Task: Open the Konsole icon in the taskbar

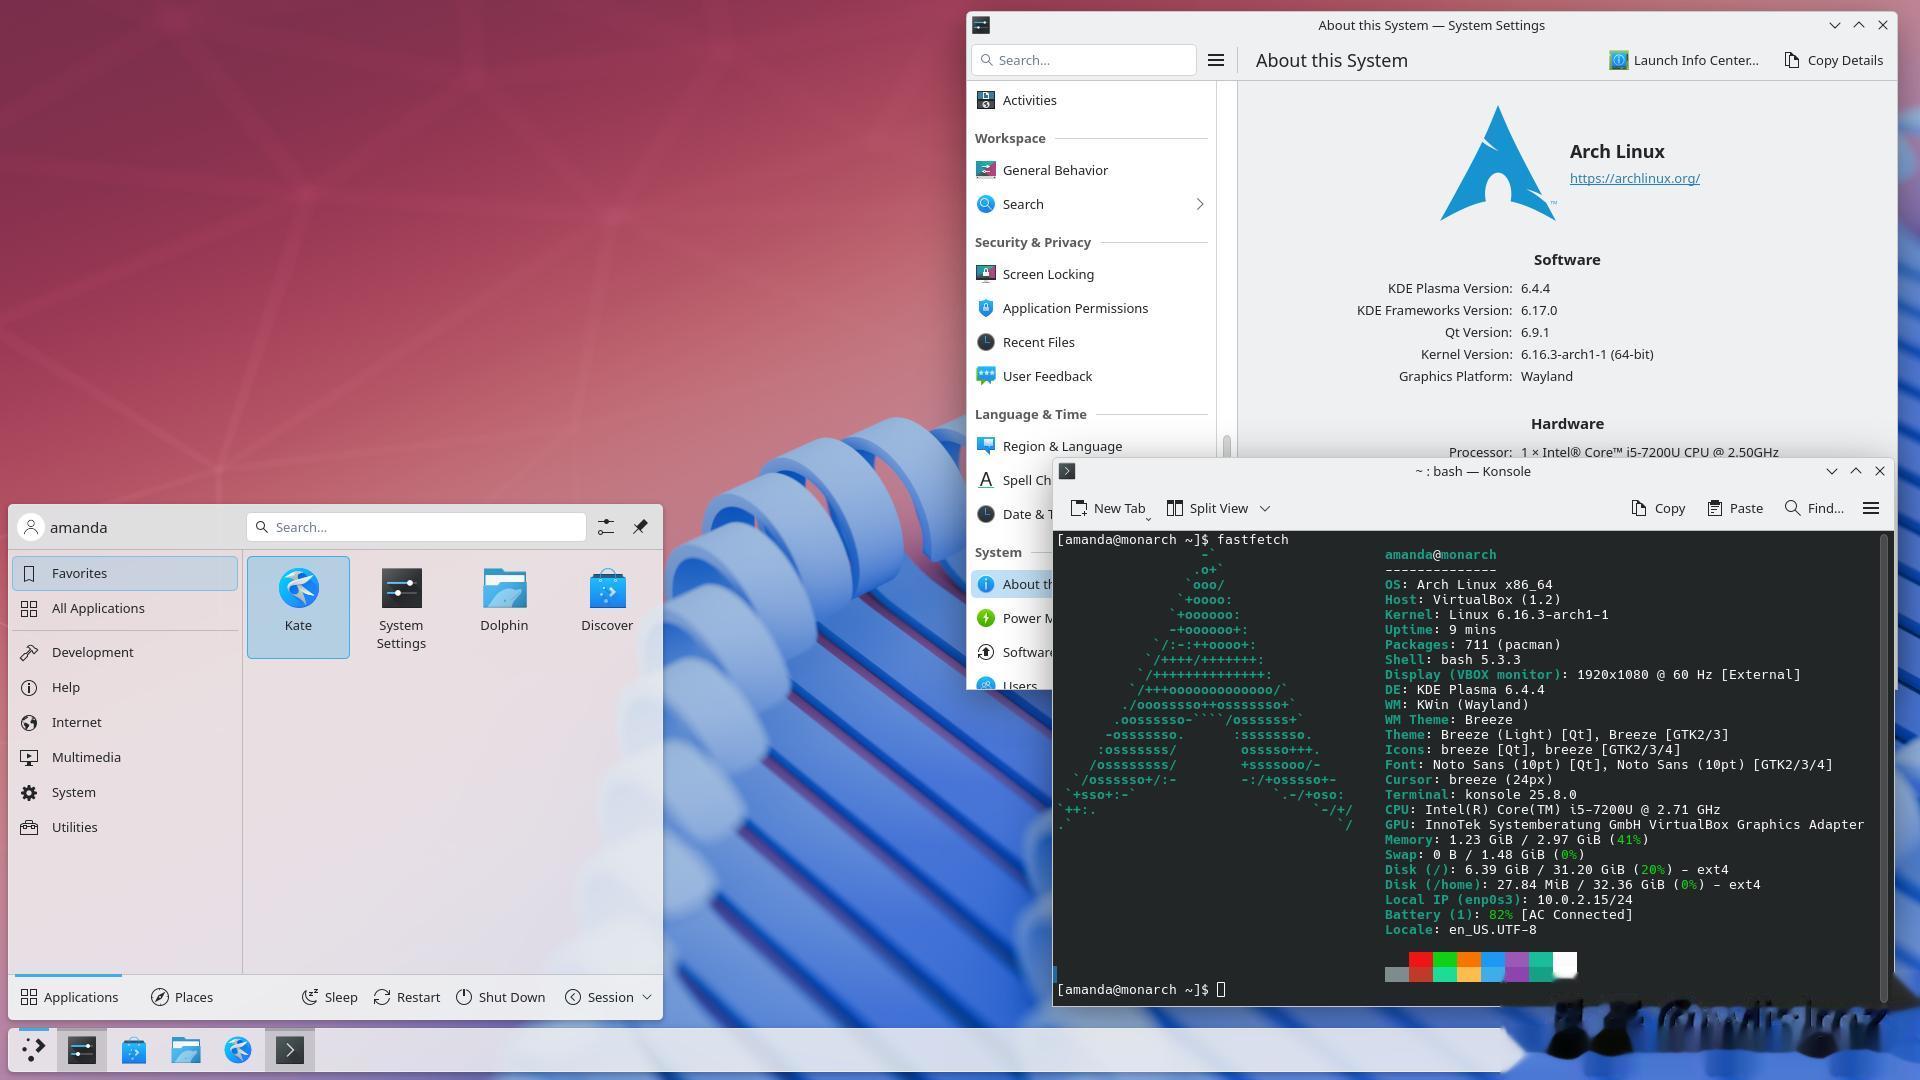Action: click(x=290, y=1050)
